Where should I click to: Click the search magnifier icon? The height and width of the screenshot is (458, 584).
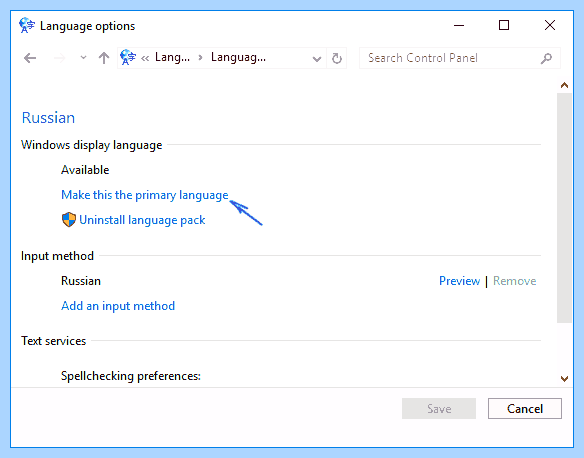(x=546, y=58)
